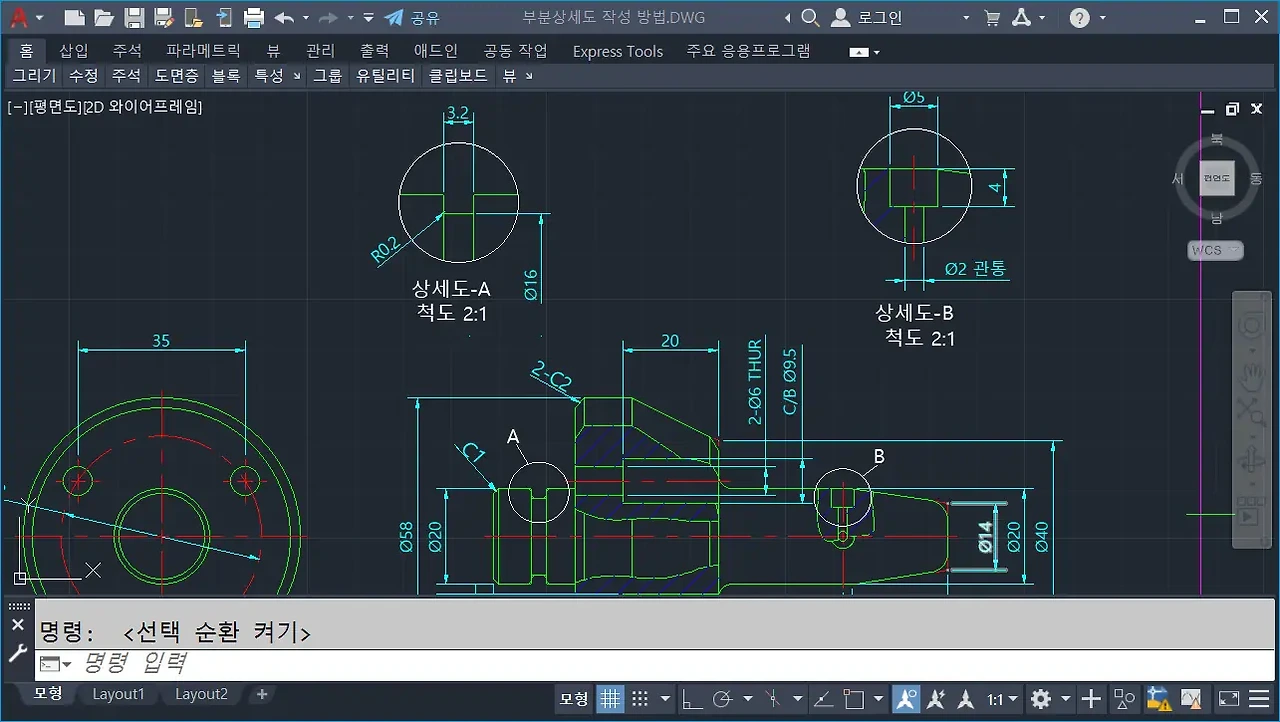The width and height of the screenshot is (1280, 722).
Task: Click the 공유 share button
Action: [412, 17]
